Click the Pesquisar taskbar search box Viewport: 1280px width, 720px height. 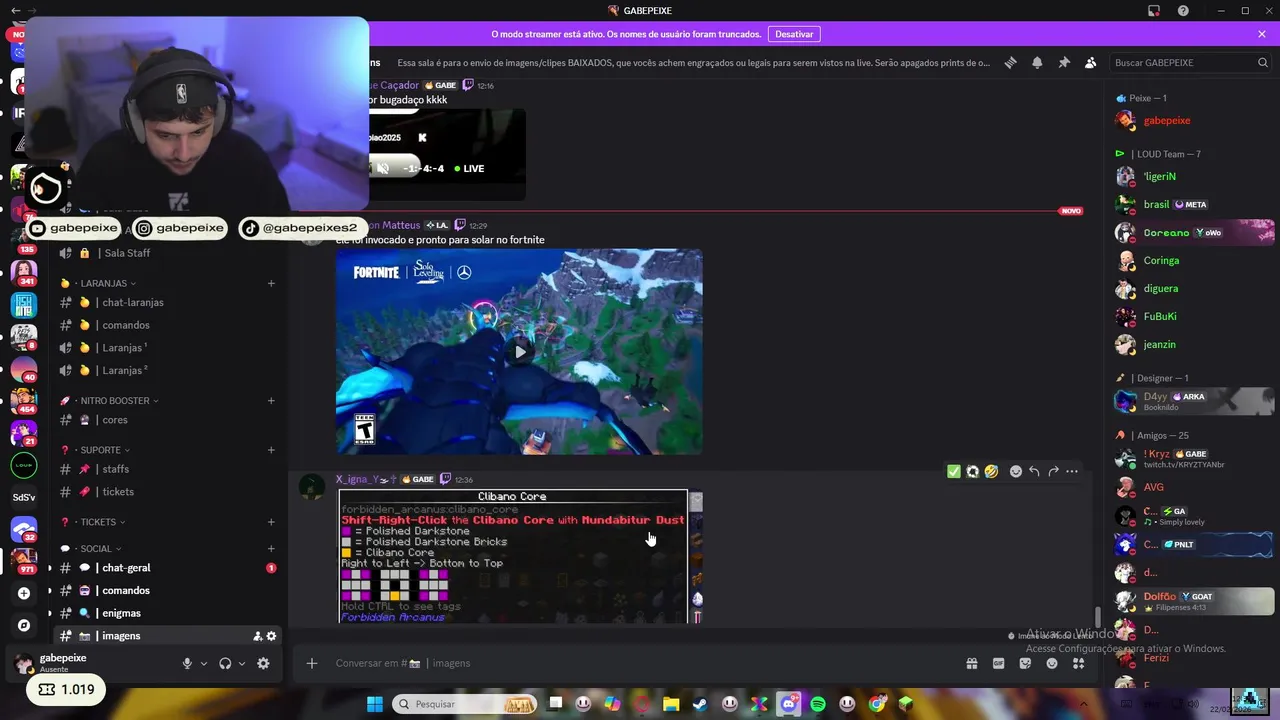465,704
